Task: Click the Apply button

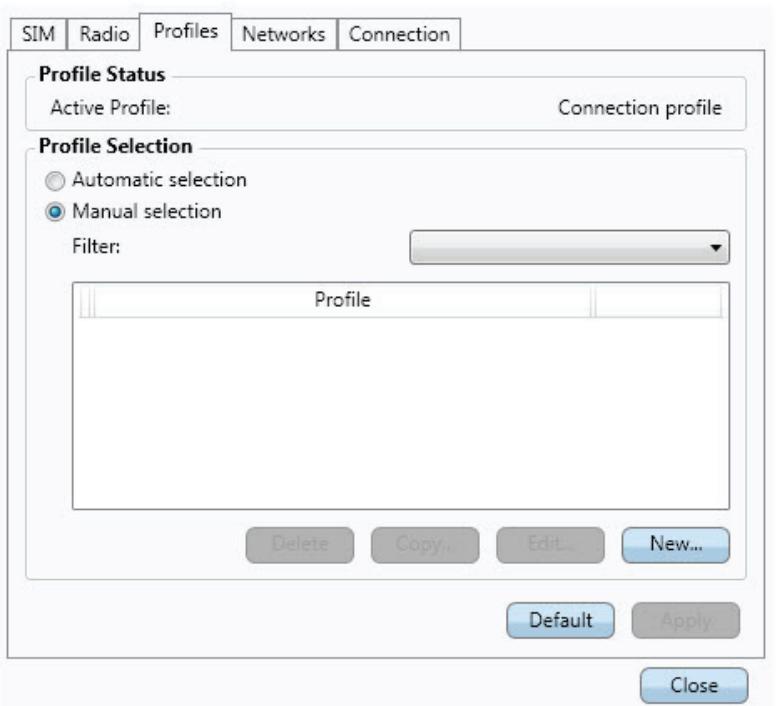Action: pos(686,620)
